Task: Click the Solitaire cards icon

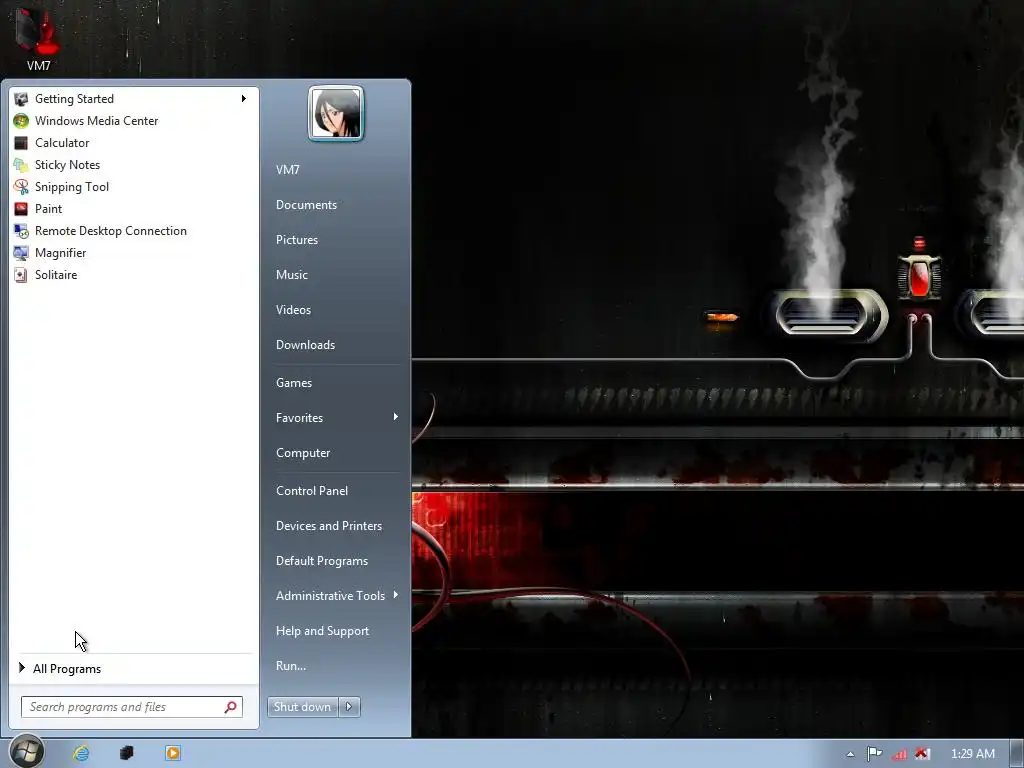Action: (21, 275)
